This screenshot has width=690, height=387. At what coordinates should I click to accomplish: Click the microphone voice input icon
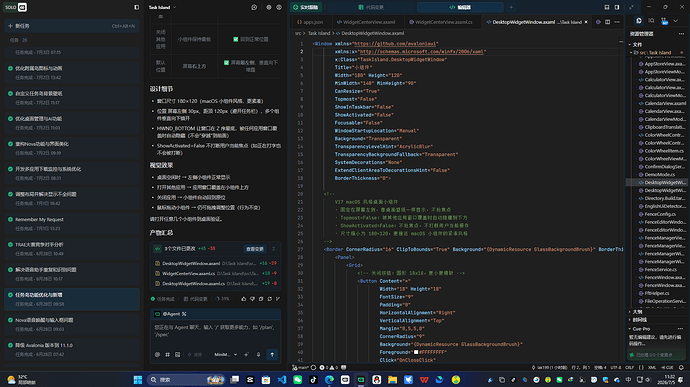pyautogui.click(x=258, y=354)
